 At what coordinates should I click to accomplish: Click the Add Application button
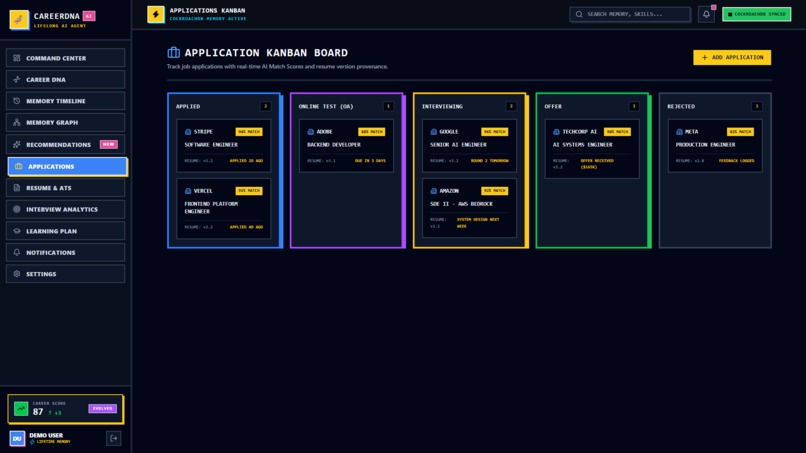(732, 58)
